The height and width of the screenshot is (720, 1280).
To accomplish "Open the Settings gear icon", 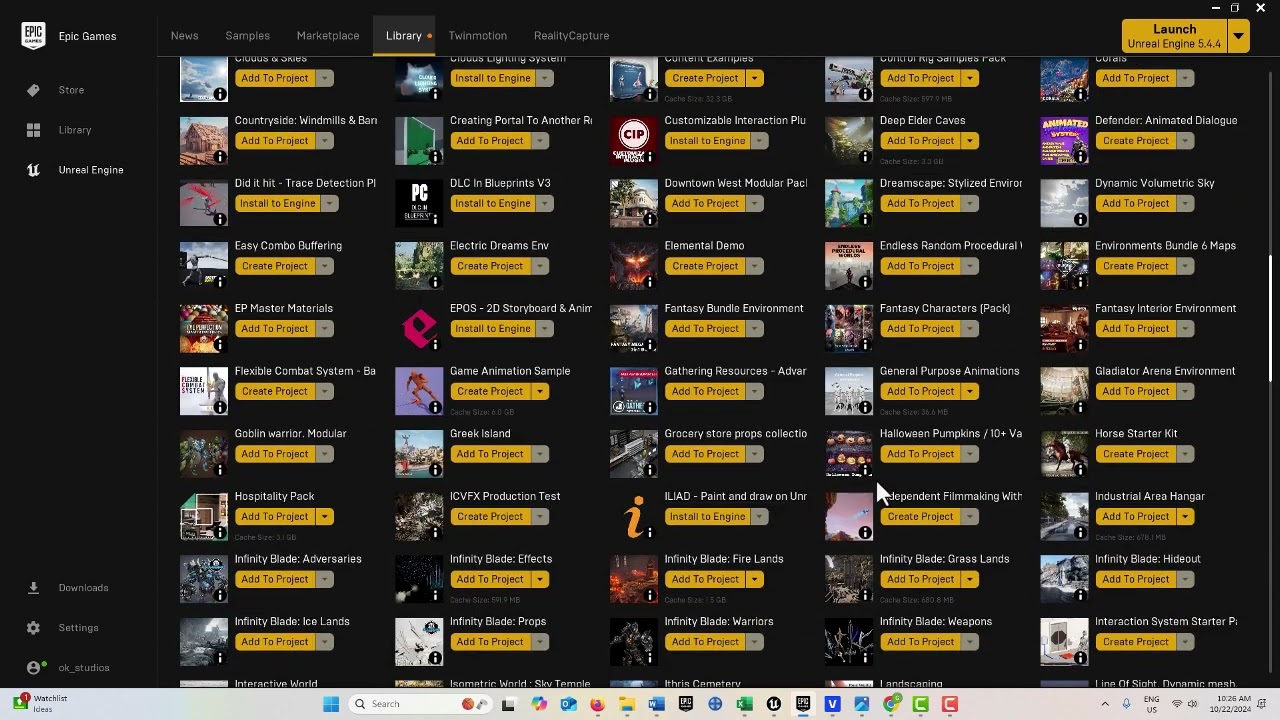I will (33, 628).
